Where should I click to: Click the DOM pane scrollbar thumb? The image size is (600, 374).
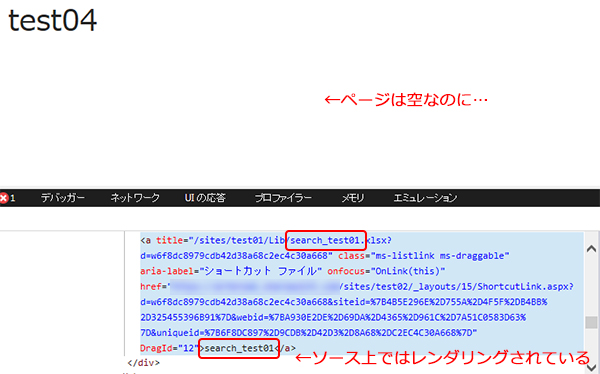point(591,322)
